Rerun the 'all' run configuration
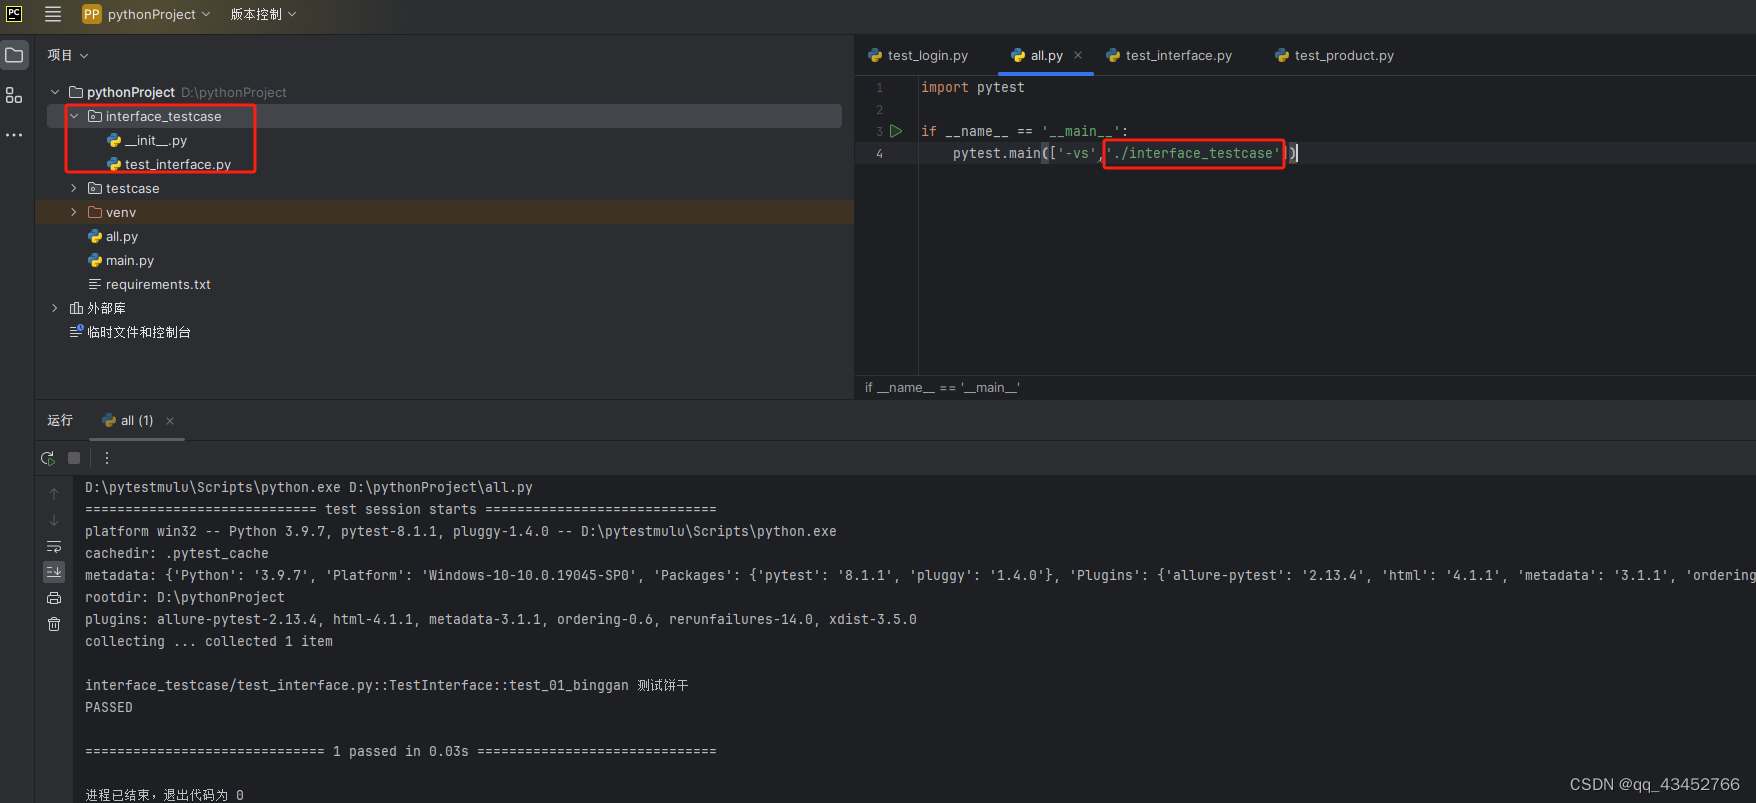 click(48, 458)
